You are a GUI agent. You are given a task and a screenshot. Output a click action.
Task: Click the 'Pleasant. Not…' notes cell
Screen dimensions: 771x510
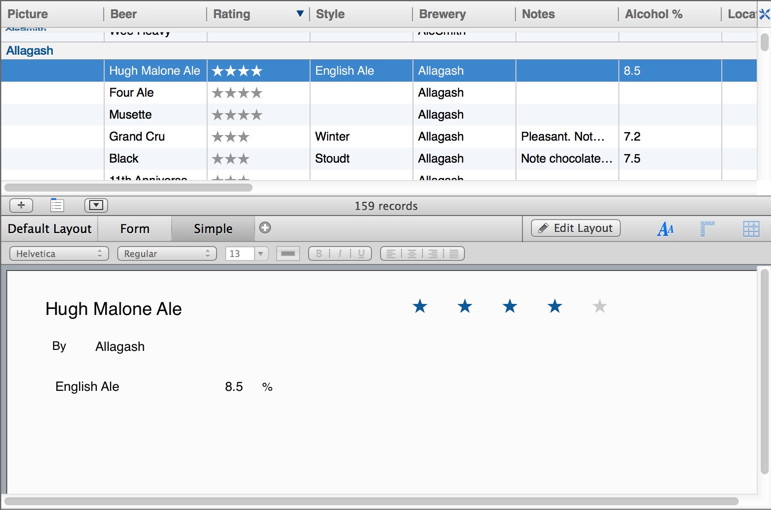tap(567, 137)
